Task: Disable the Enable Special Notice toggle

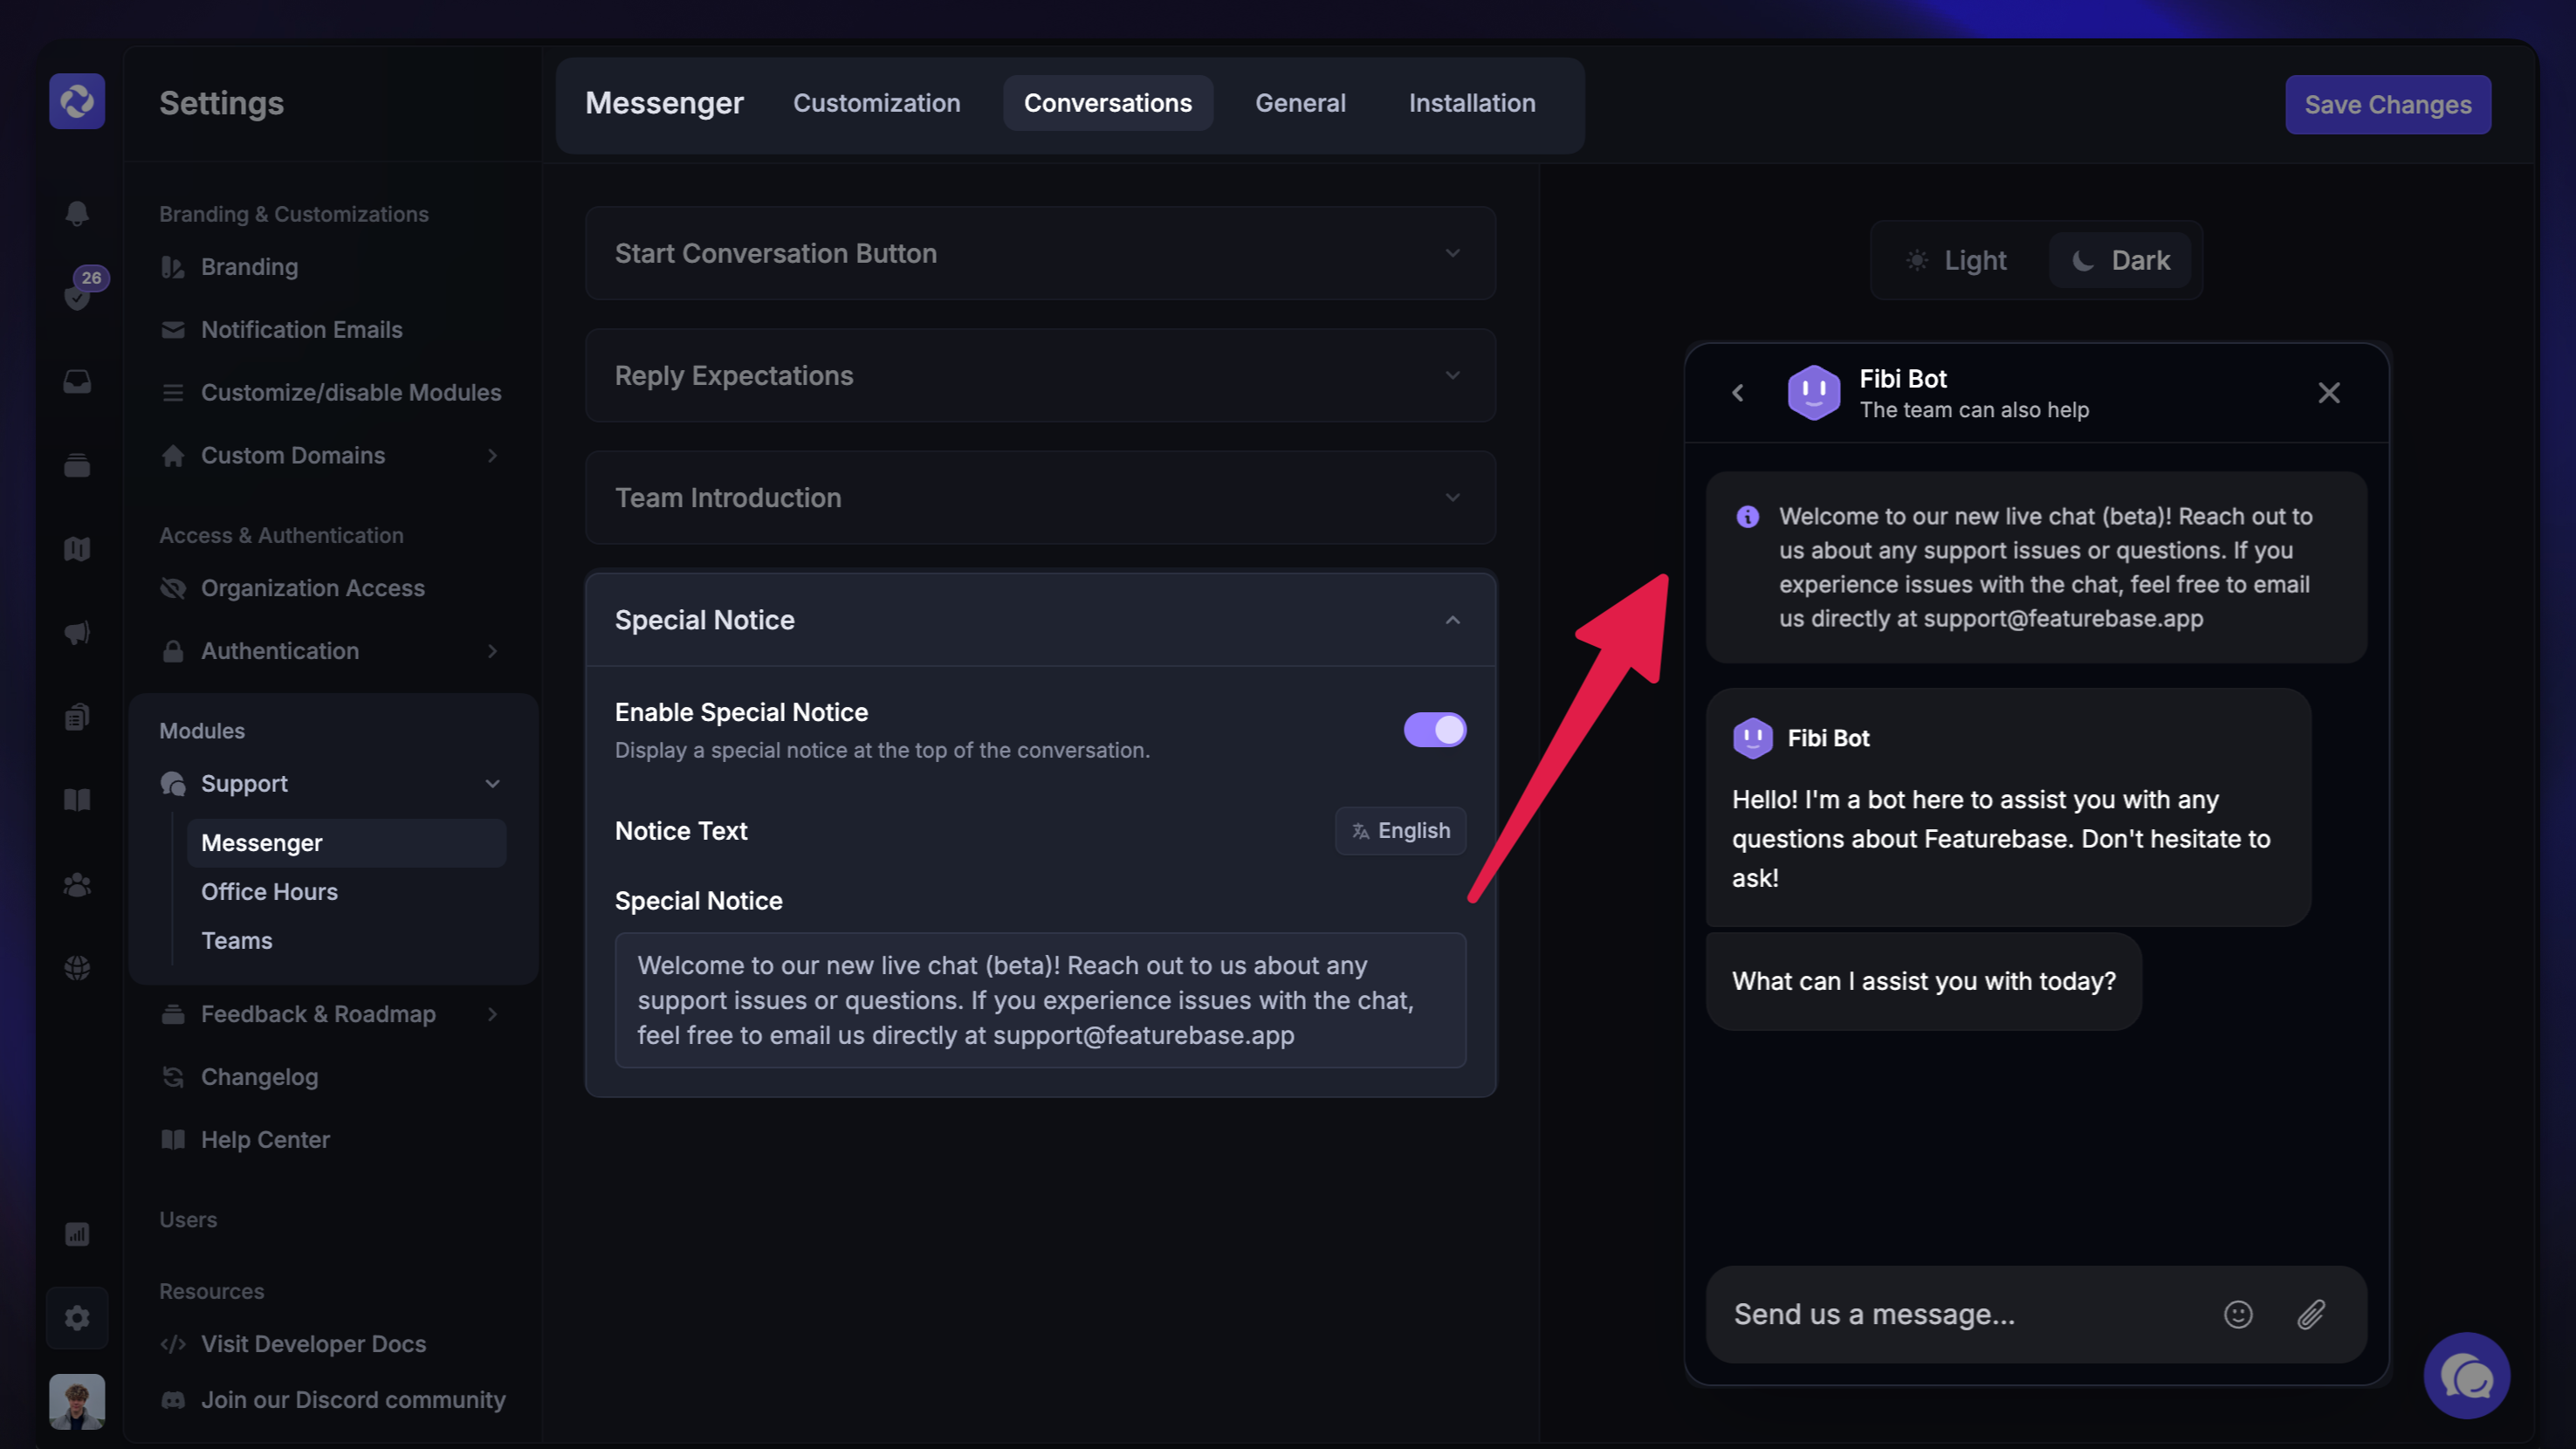Action: [1434, 730]
